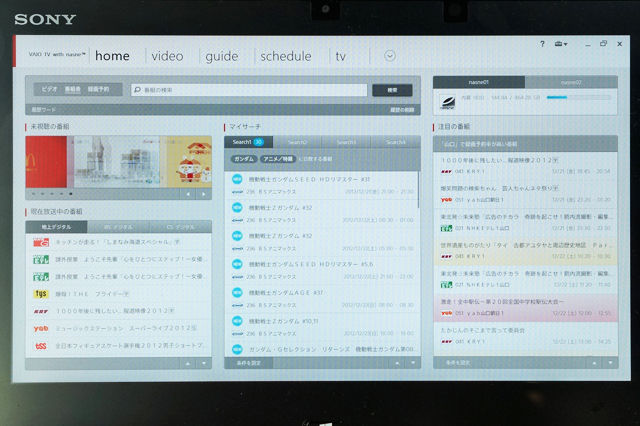Select the ビデオ search scope option
Viewport: 640px width, 426px height.
pos(49,89)
